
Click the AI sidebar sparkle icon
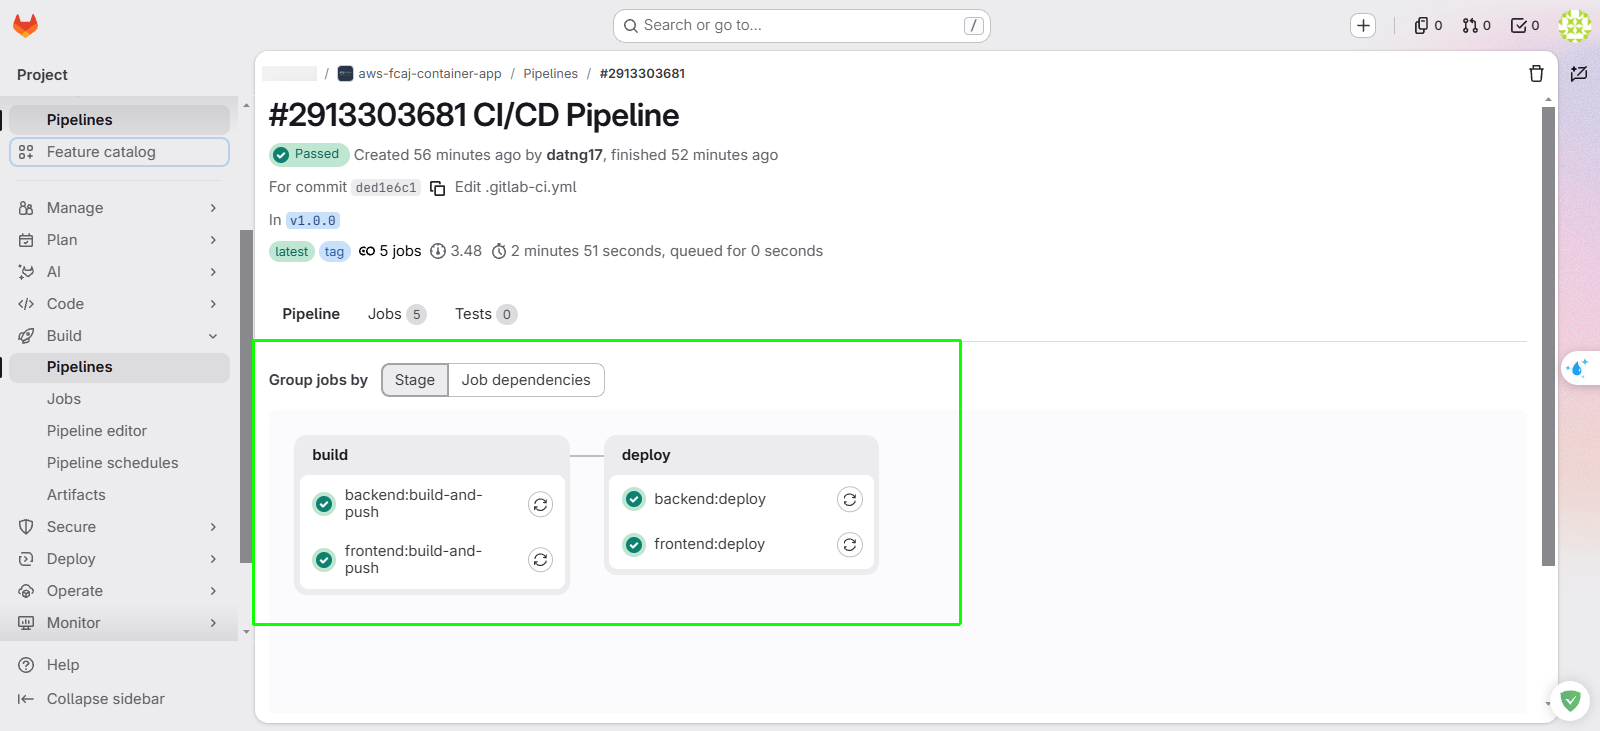click(26, 272)
